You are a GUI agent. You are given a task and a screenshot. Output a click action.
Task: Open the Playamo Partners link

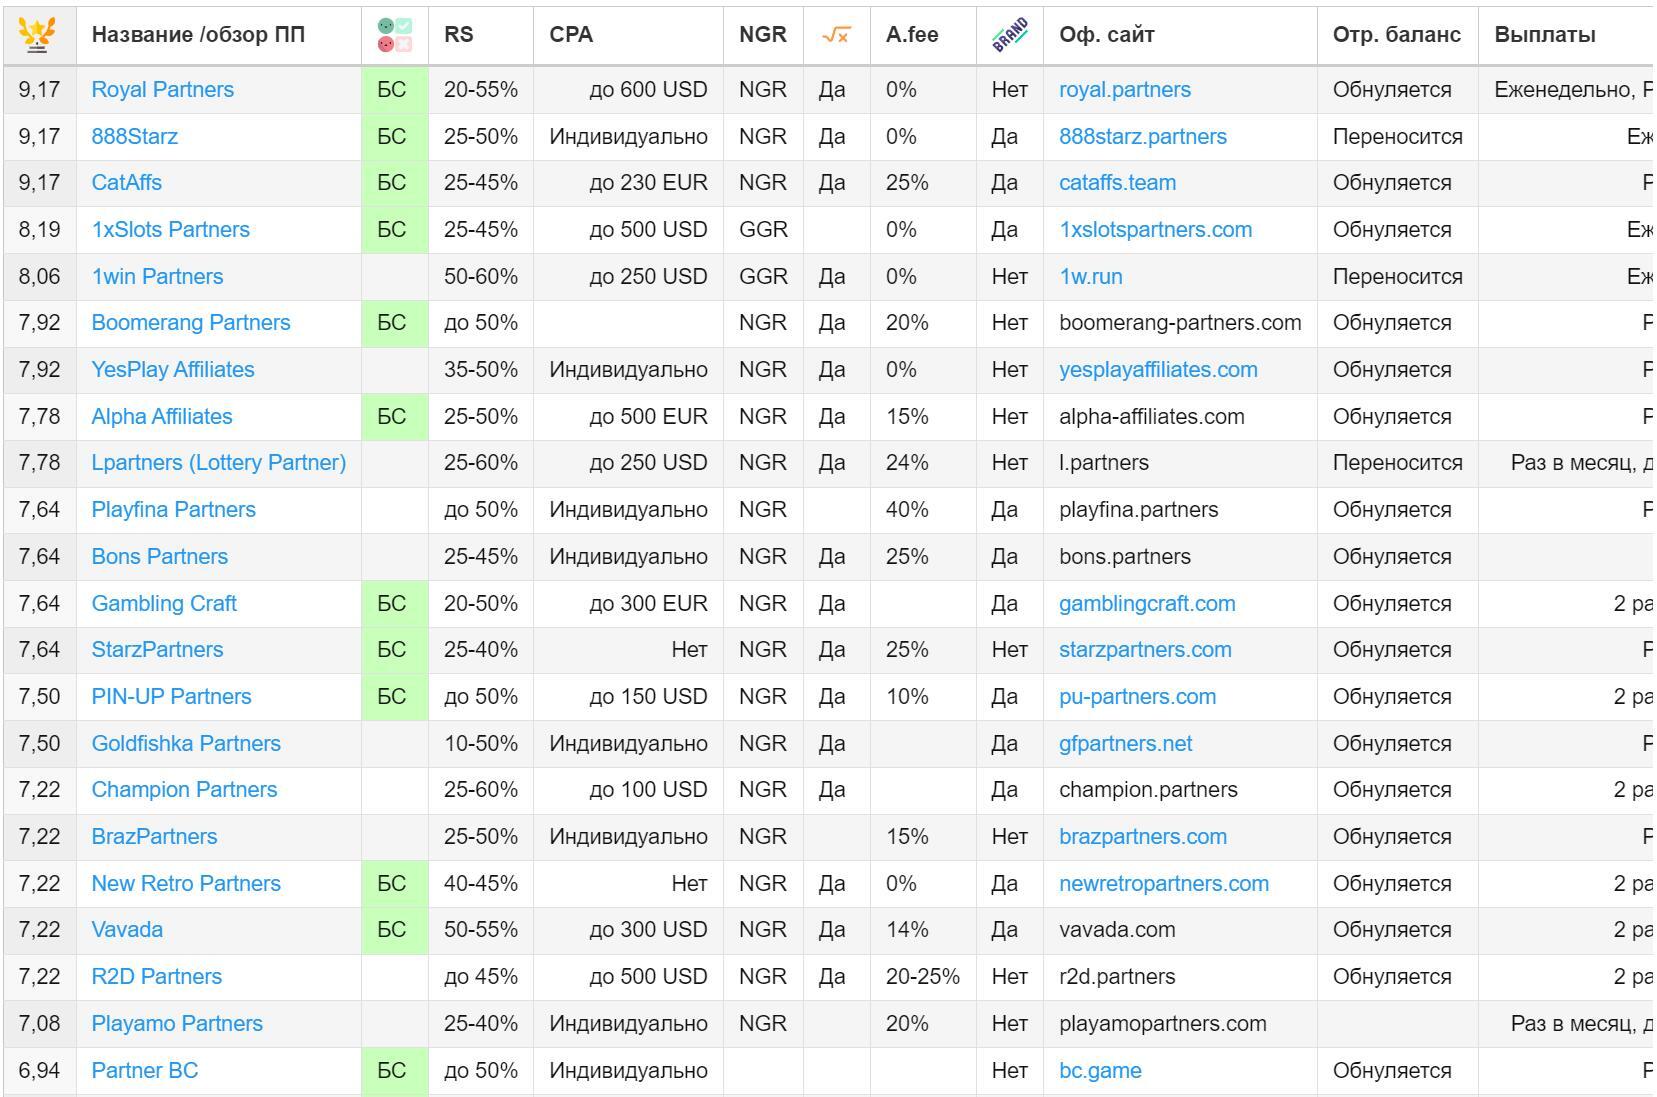tap(177, 1023)
